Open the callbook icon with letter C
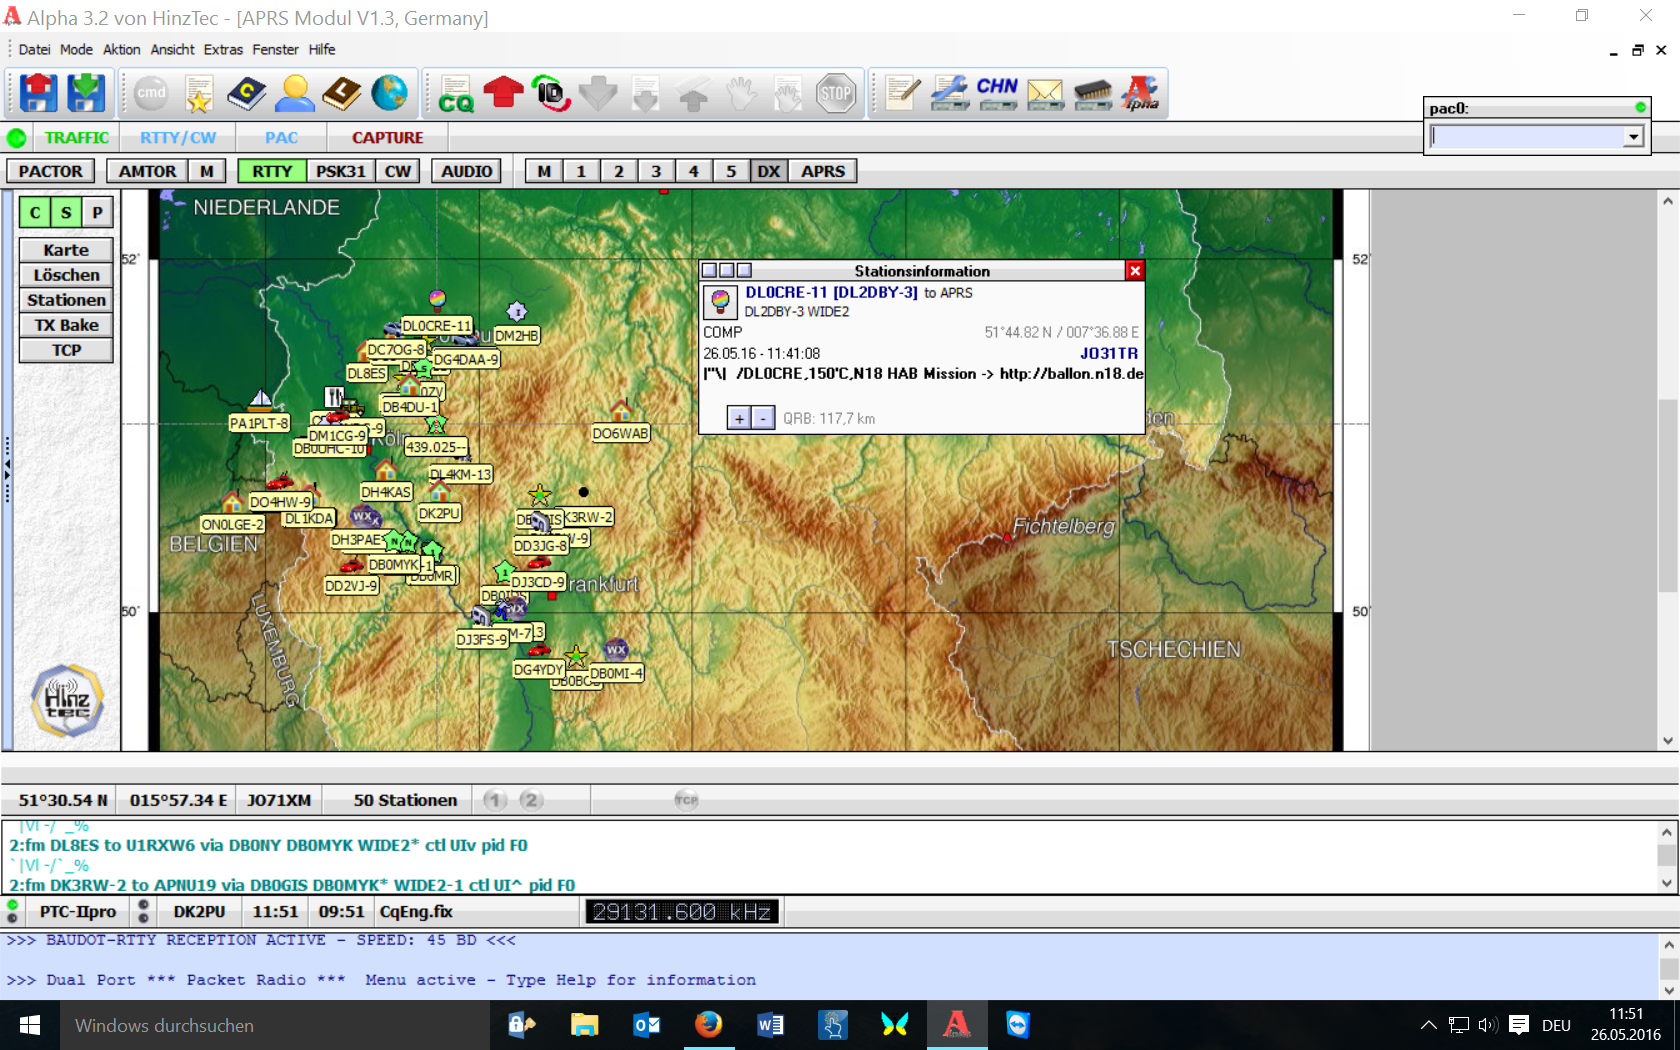The width and height of the screenshot is (1680, 1050). tap(247, 93)
